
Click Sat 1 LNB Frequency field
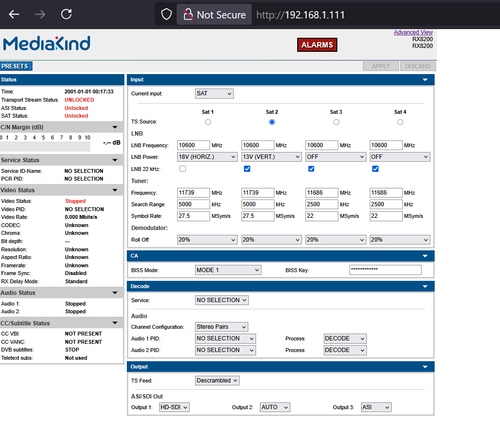point(193,145)
